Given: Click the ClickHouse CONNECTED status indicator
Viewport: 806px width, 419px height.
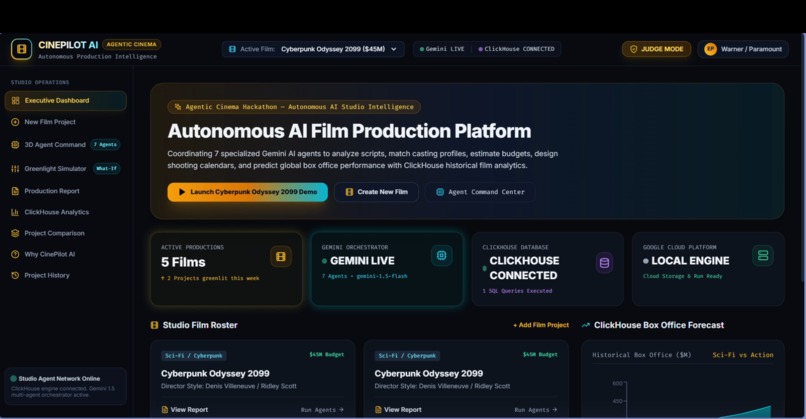Looking at the screenshot, I should [x=516, y=49].
